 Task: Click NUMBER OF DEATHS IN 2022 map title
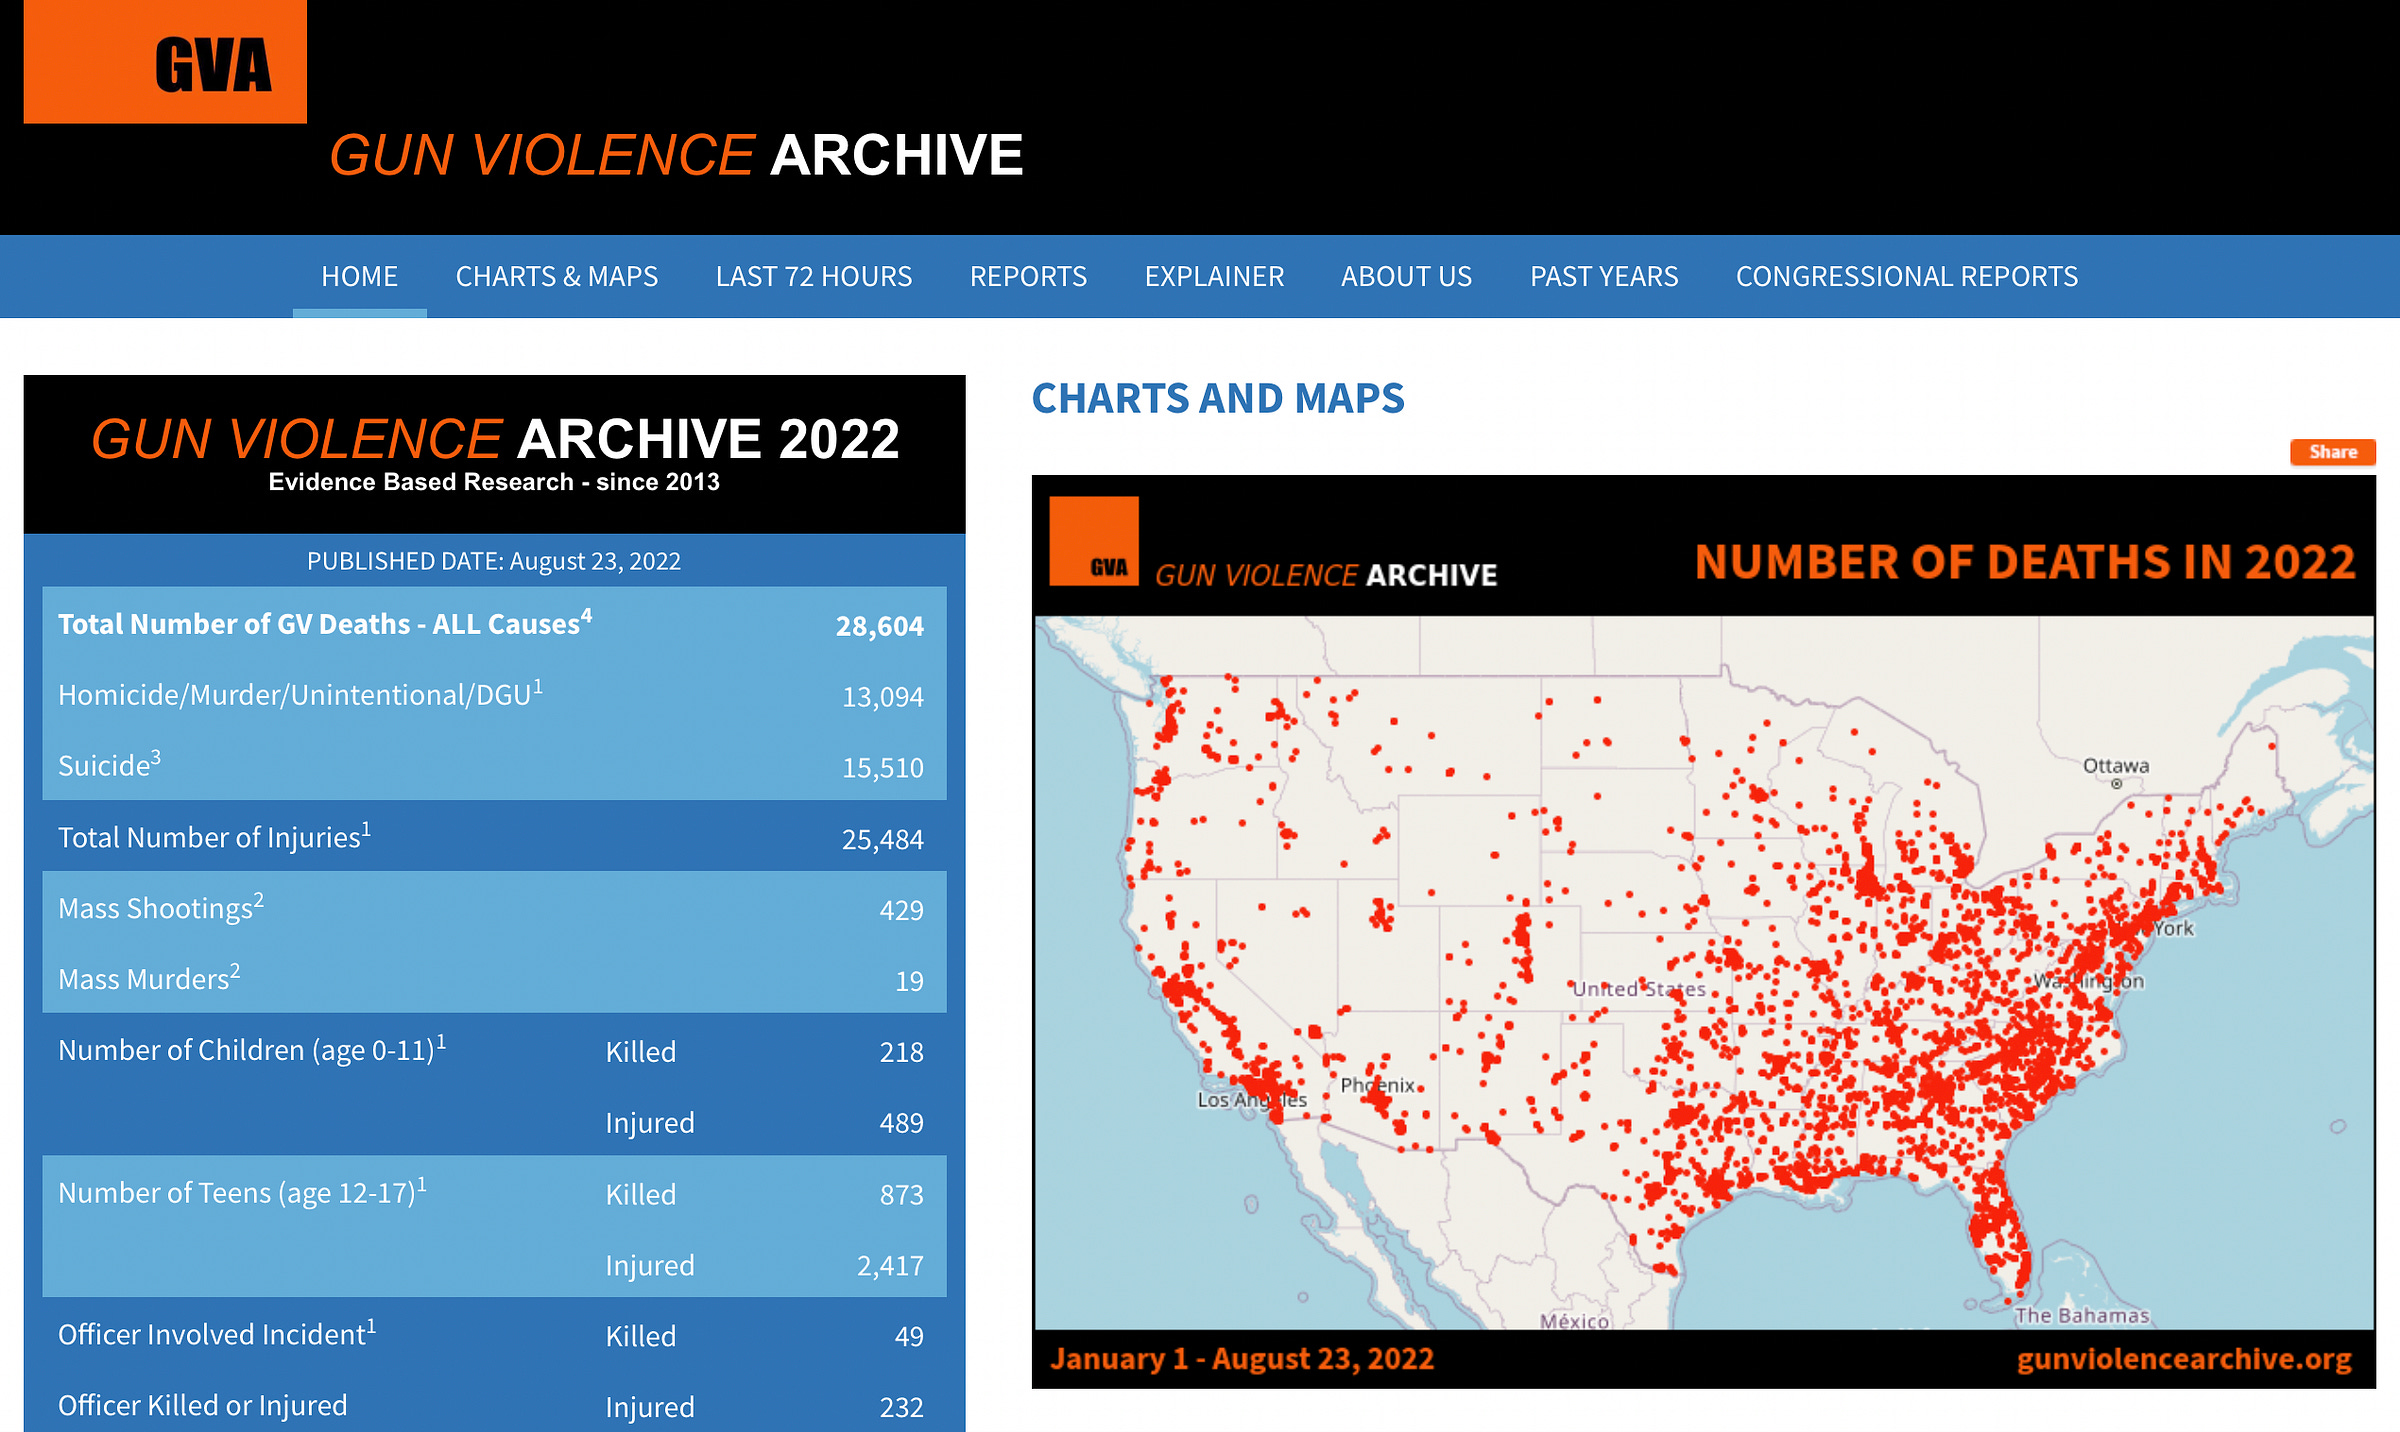coord(2025,562)
